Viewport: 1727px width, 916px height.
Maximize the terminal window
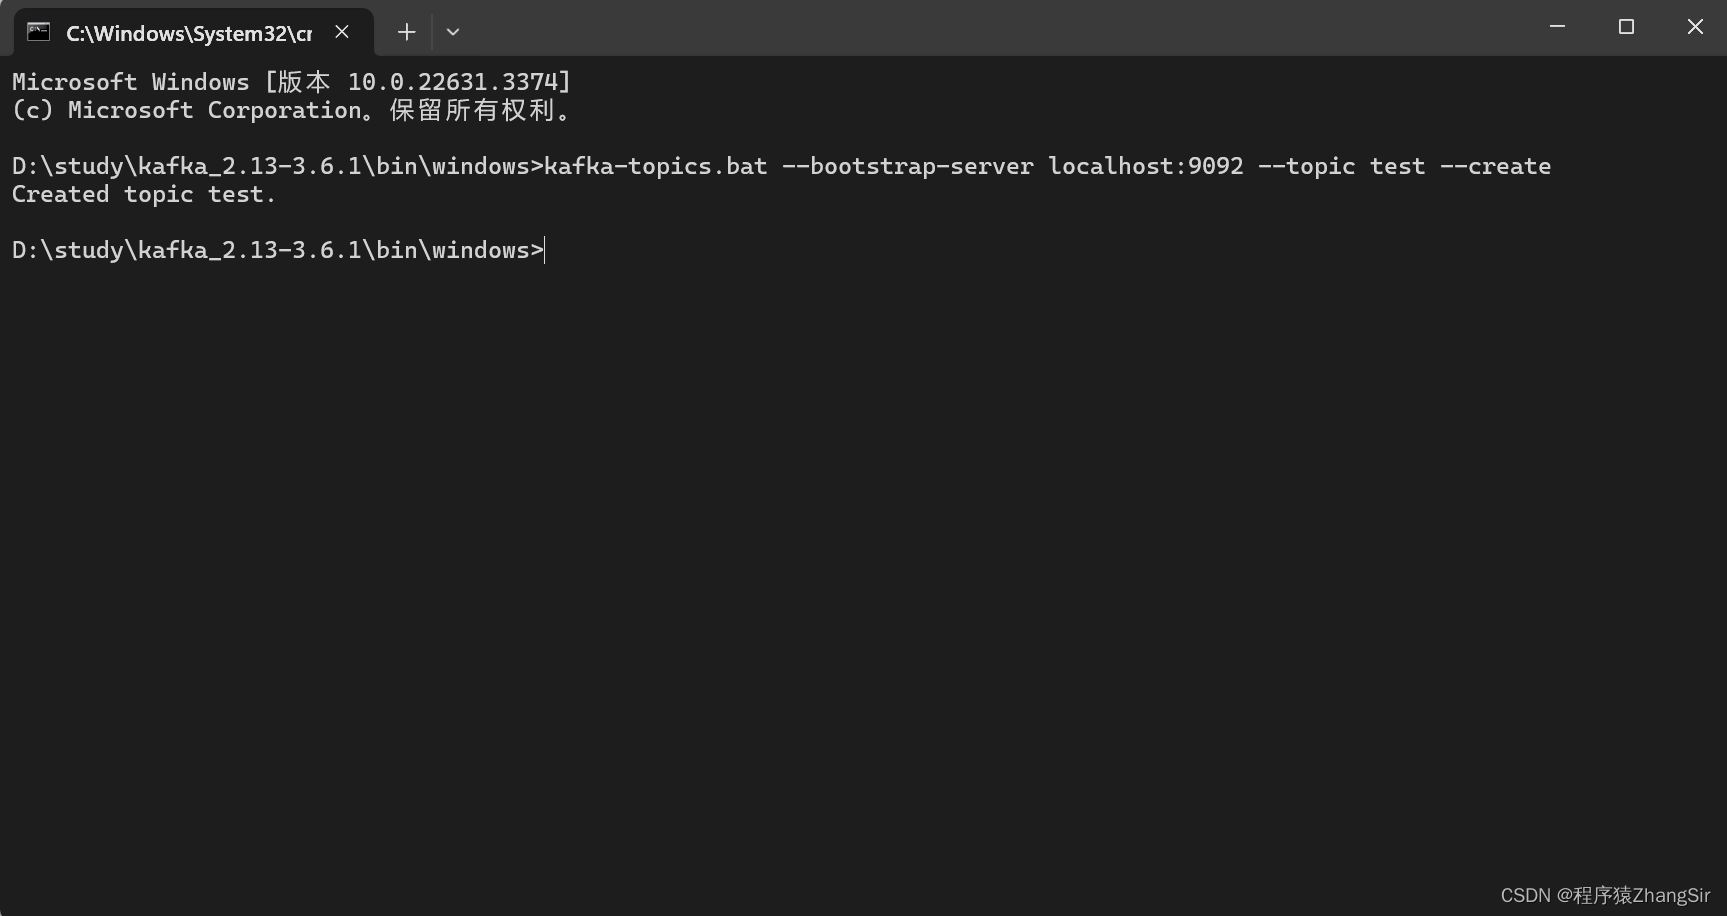[1626, 27]
